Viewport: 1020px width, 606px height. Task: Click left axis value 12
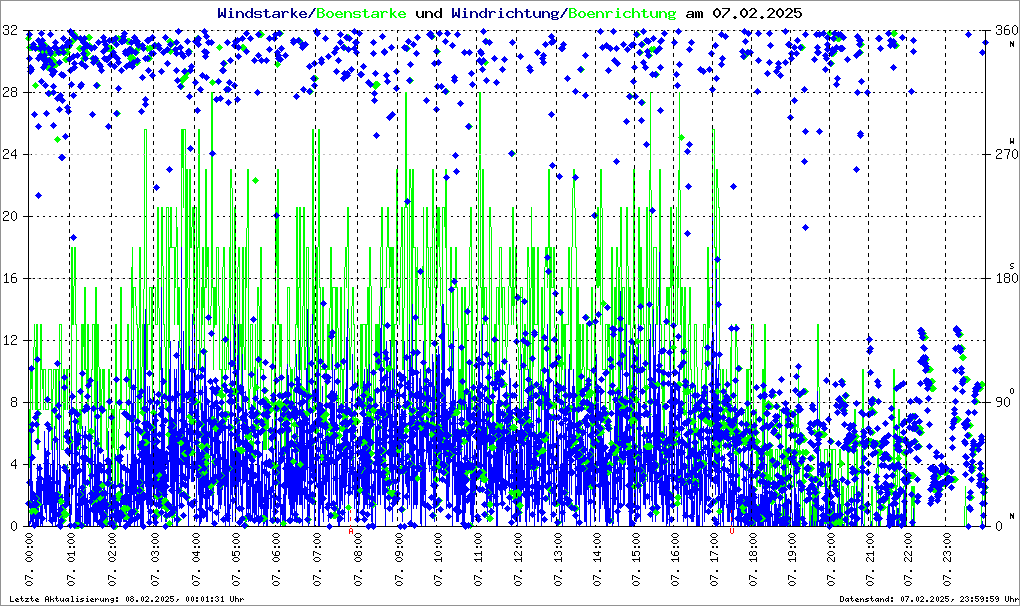(10, 340)
